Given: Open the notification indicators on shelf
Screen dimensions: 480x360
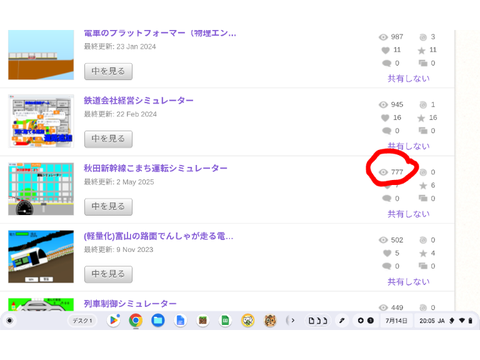Looking at the screenshot, I should (365, 321).
